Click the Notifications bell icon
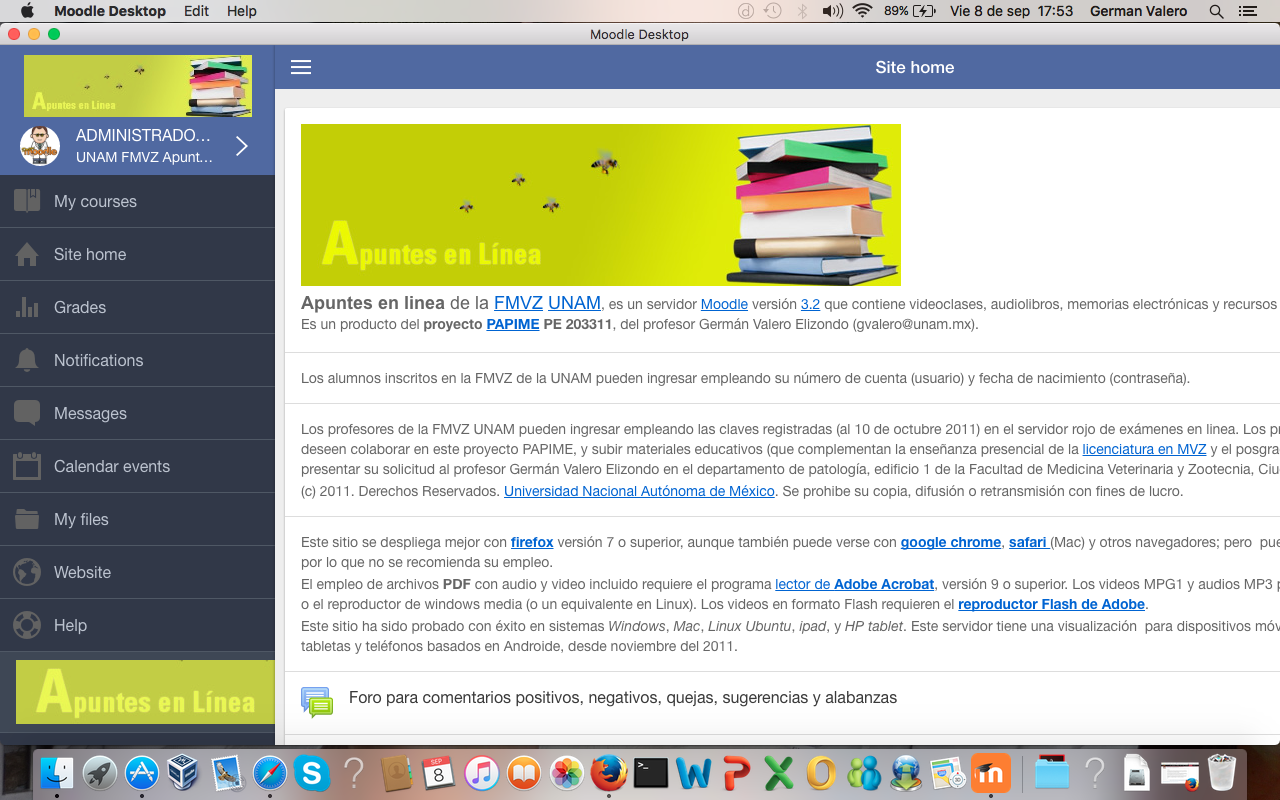Viewport: 1280px width, 800px height. click(27, 360)
